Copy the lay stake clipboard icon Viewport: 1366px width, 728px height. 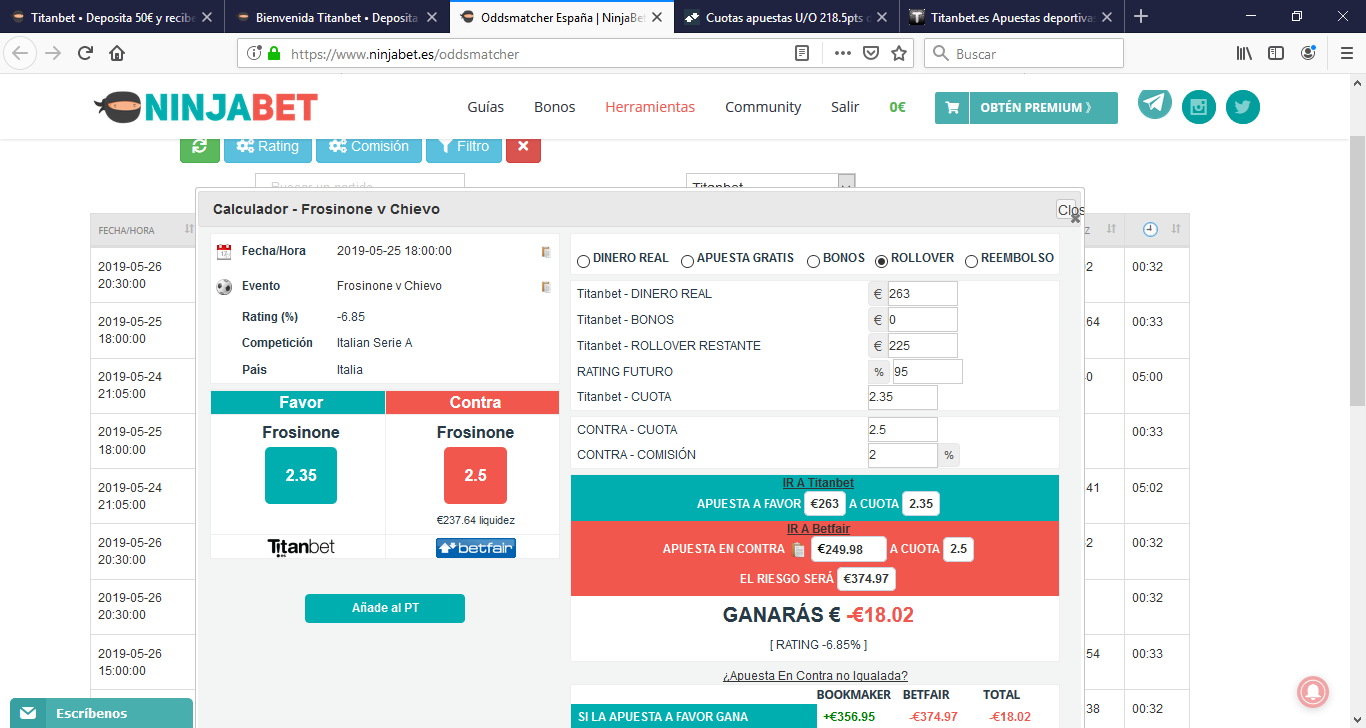(798, 550)
